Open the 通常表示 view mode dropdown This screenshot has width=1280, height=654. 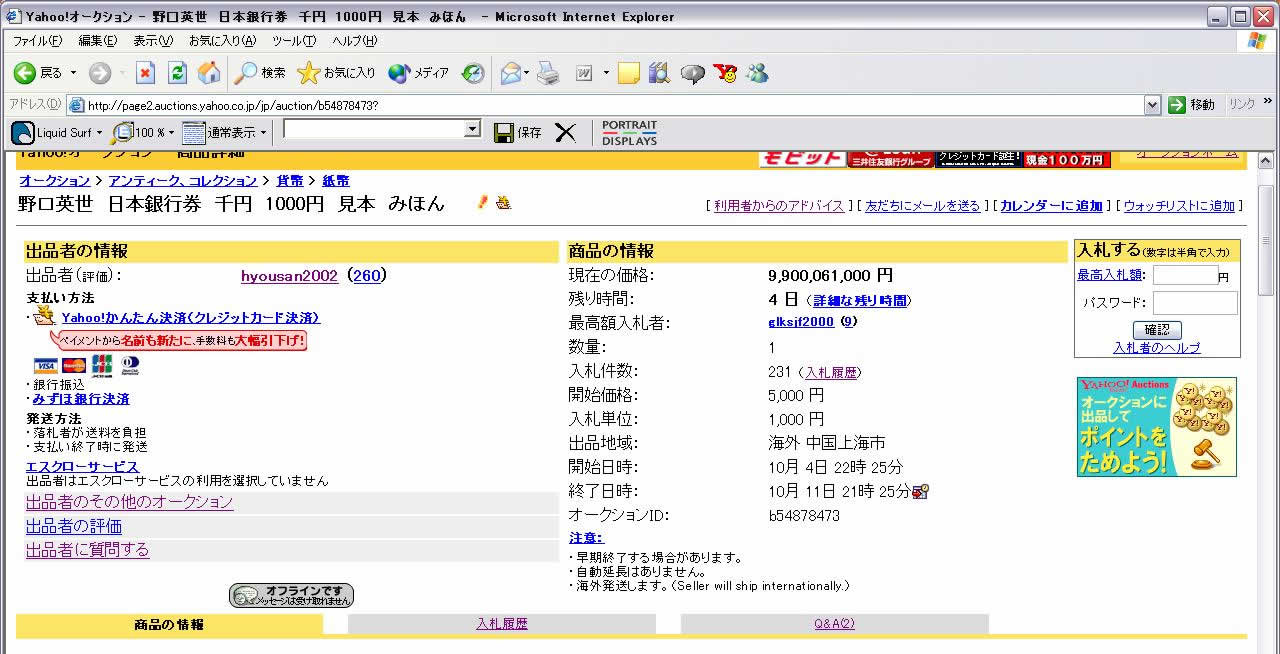tap(263, 132)
